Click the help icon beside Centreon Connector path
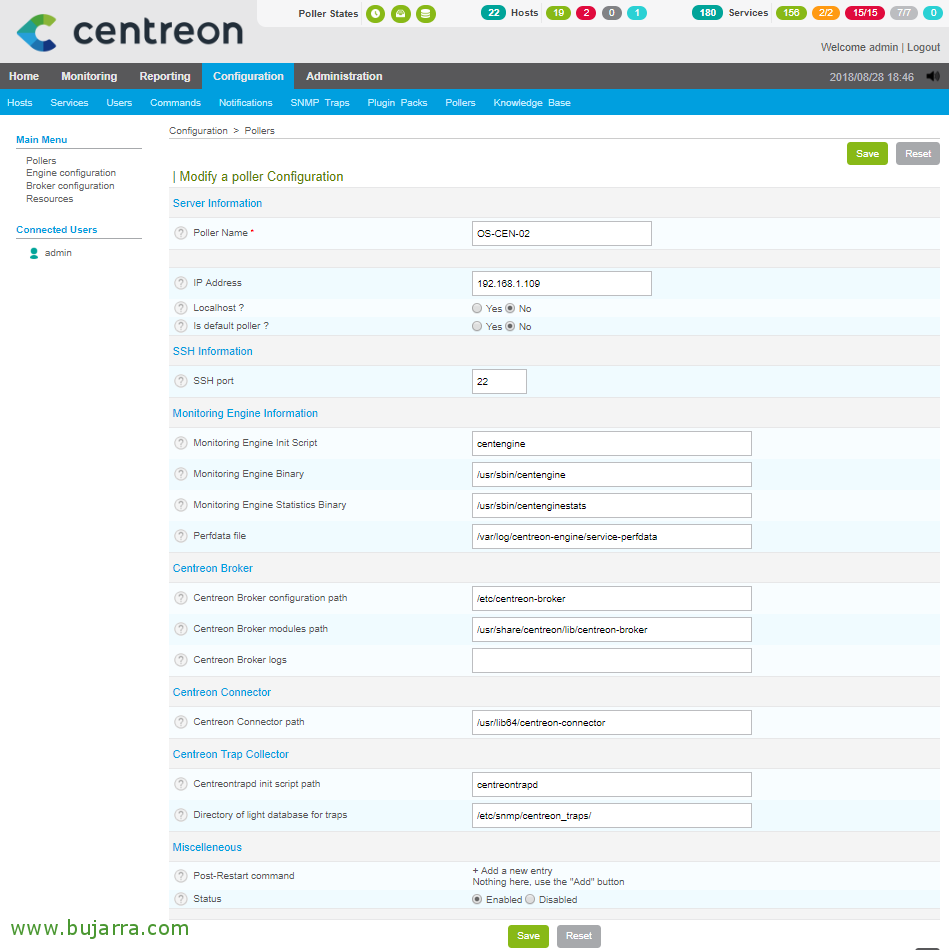This screenshot has height=950, width=949. point(181,722)
